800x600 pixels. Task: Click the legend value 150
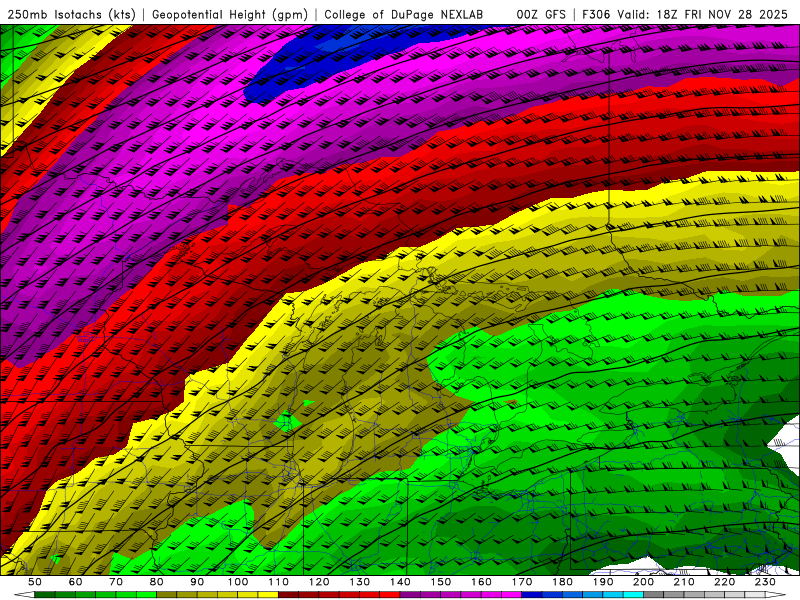click(441, 582)
